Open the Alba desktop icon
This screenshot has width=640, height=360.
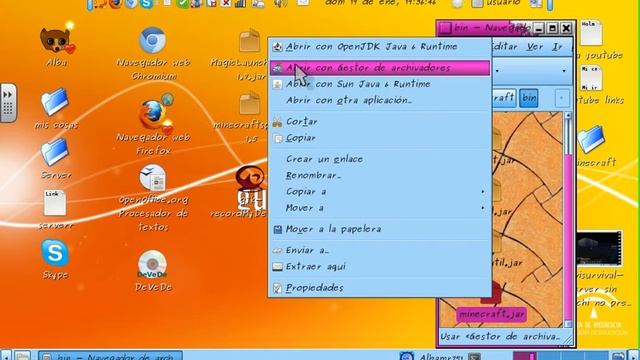[57, 41]
